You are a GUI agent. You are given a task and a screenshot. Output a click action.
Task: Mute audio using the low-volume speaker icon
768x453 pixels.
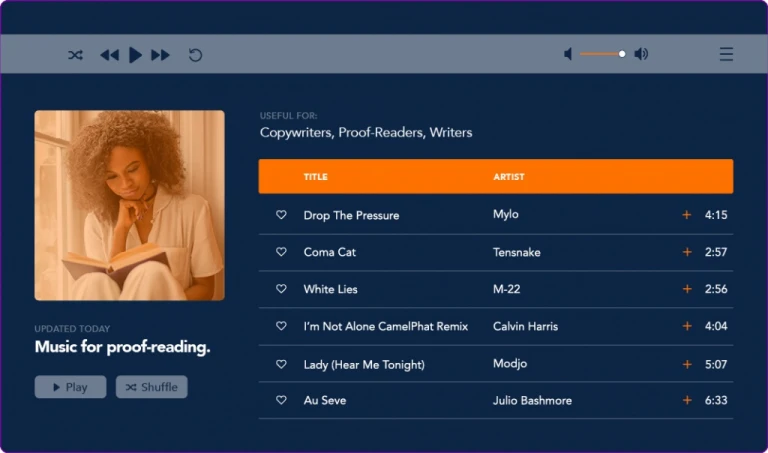[568, 53]
